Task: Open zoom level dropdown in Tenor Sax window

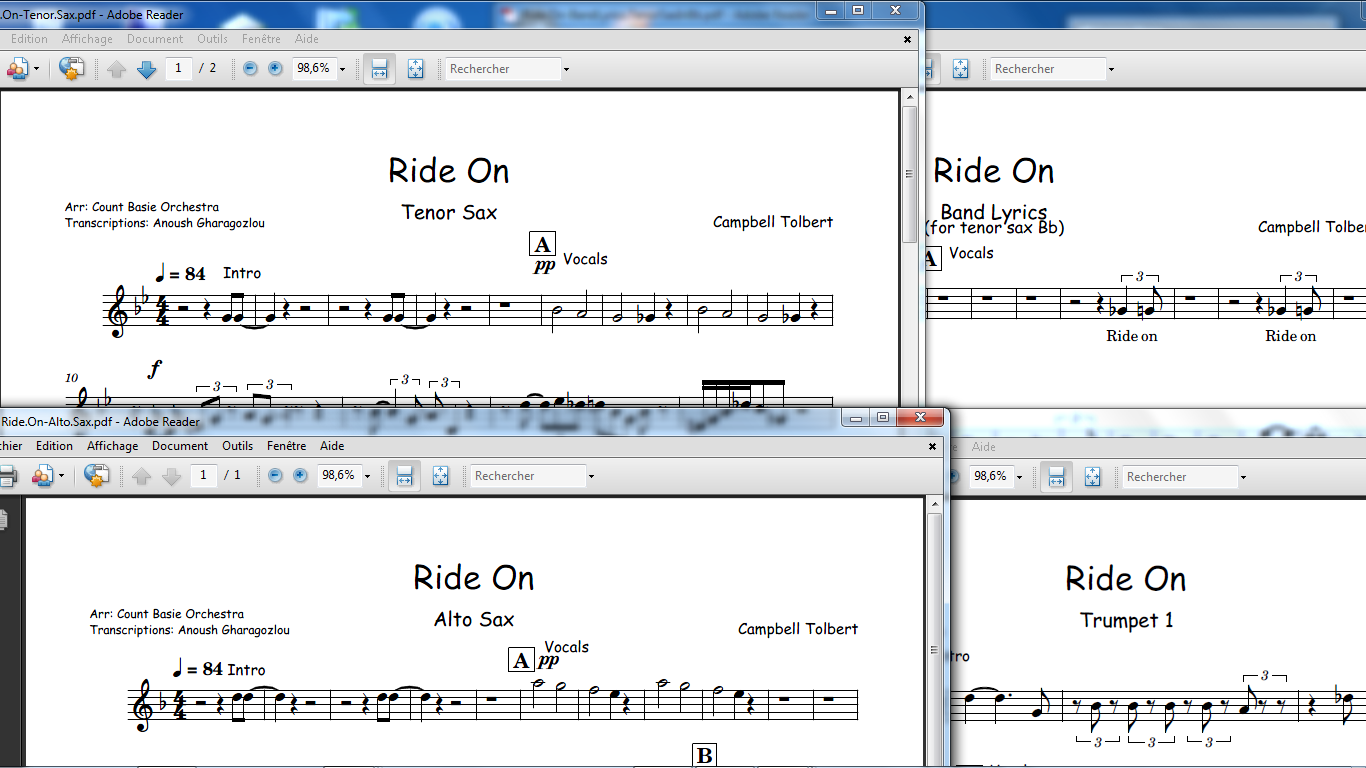Action: tap(342, 69)
